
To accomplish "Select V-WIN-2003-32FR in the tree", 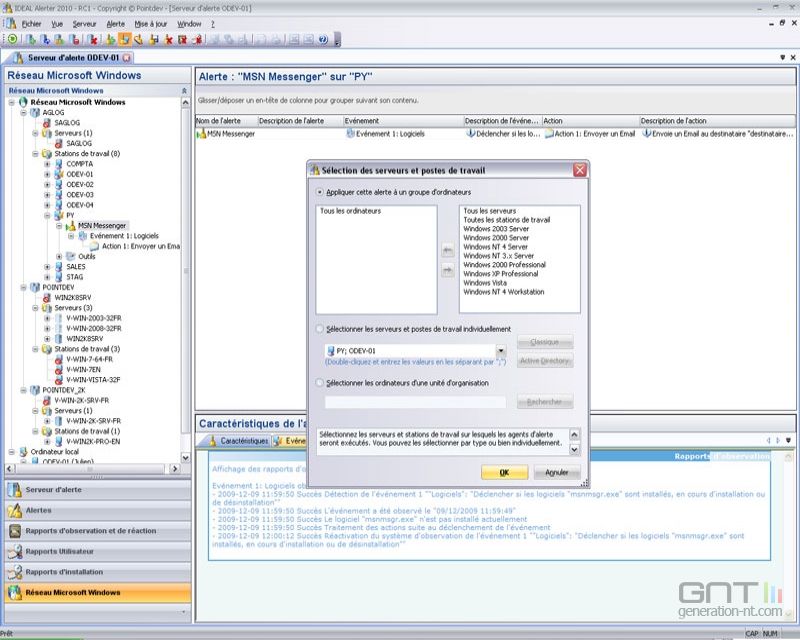I will 94,318.
